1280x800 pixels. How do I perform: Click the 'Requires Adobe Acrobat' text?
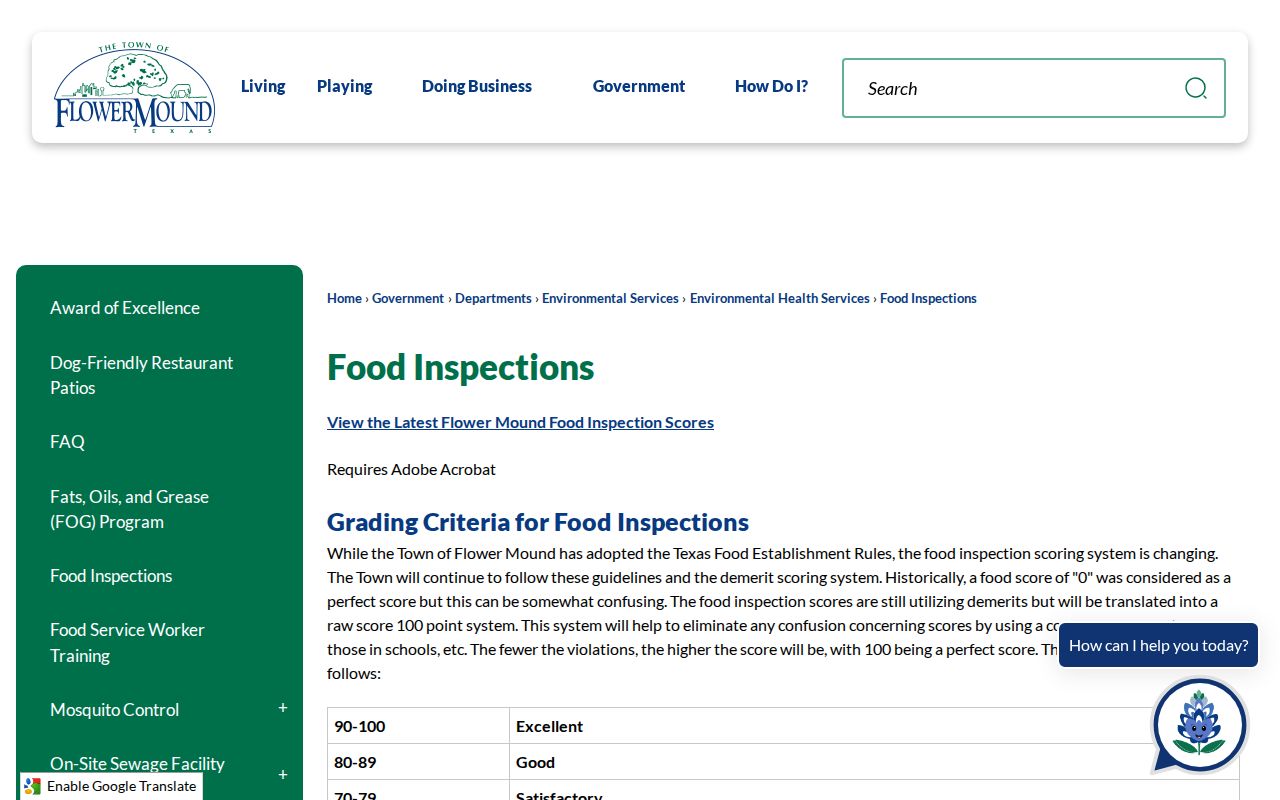[x=411, y=469]
